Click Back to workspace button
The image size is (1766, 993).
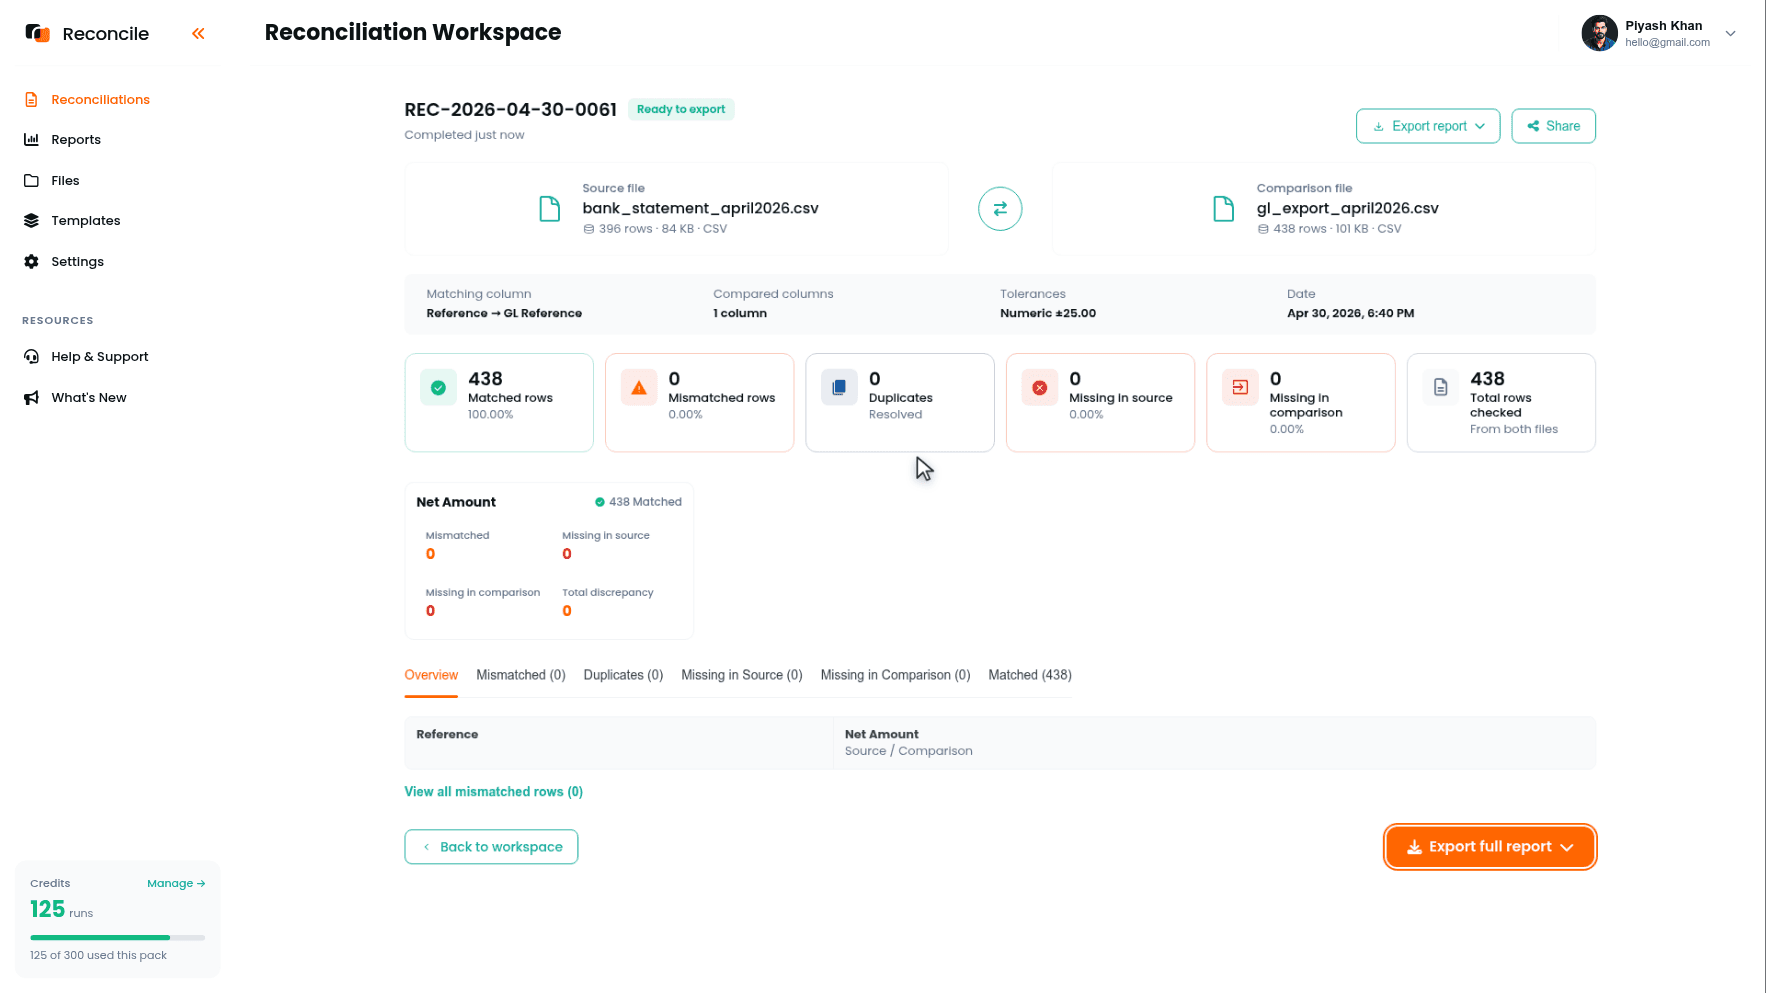pos(491,847)
